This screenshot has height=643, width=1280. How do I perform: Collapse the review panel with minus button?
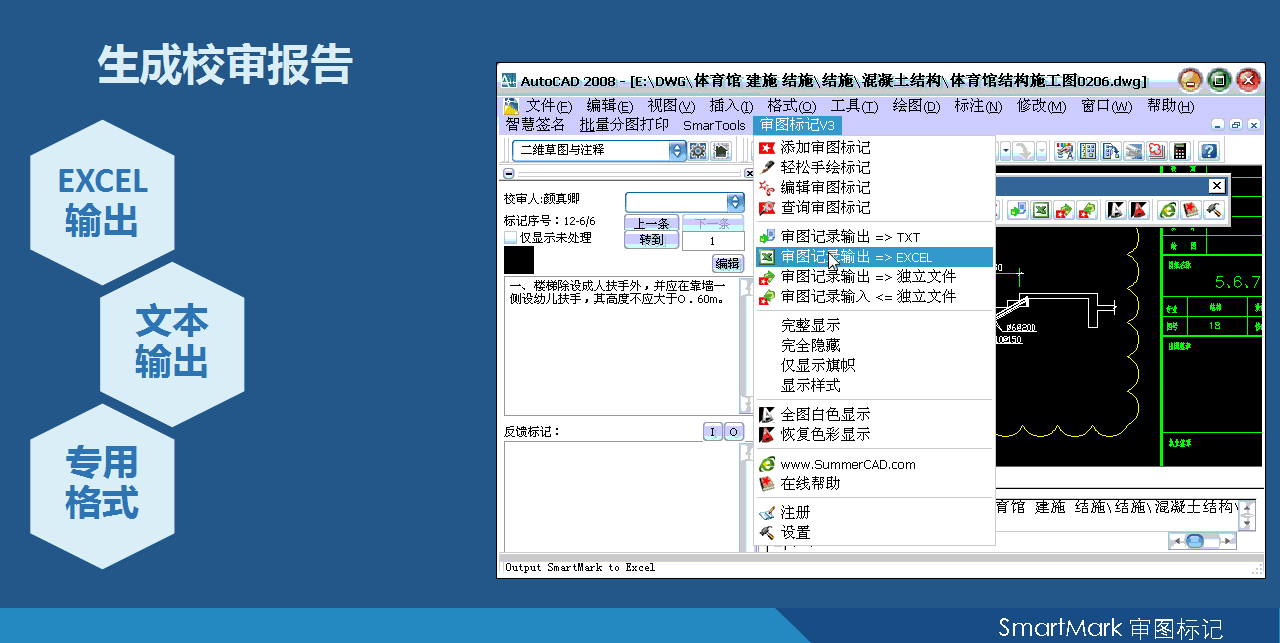pos(508,174)
